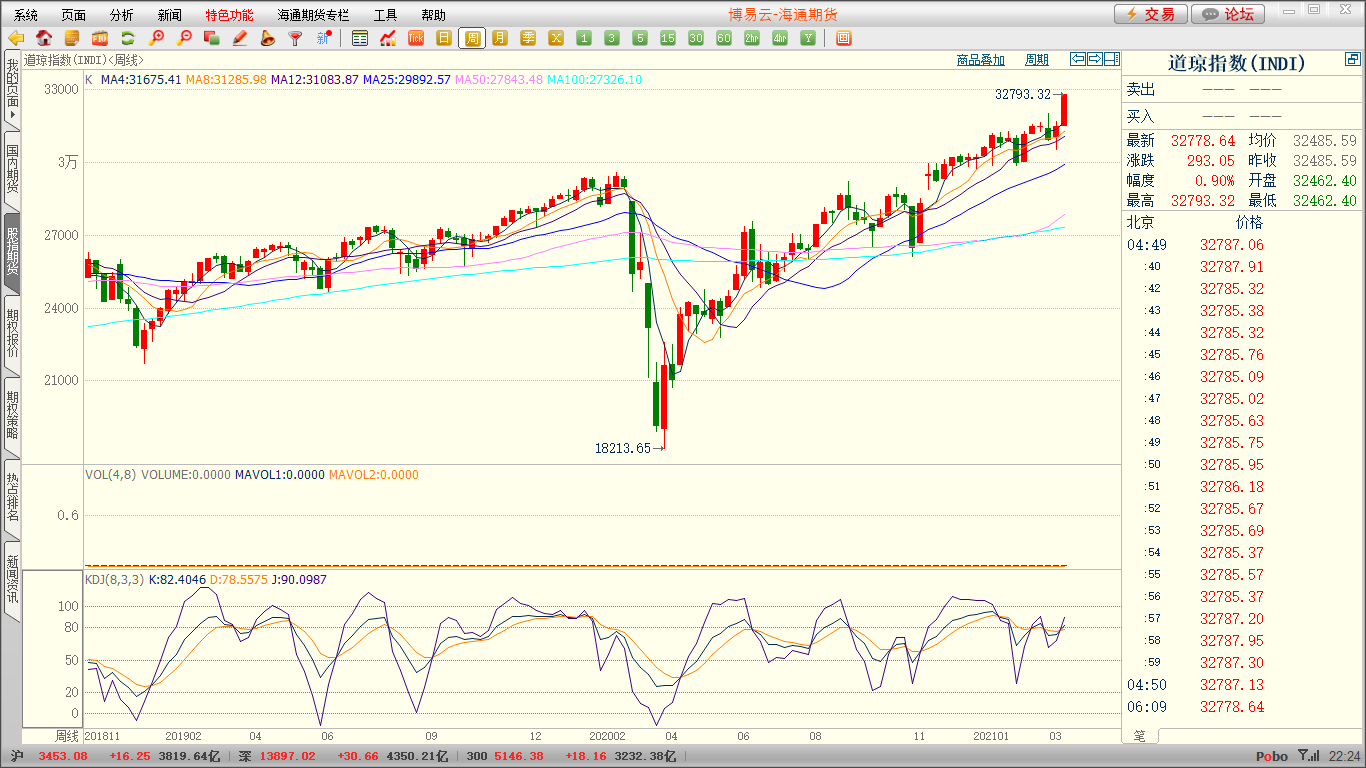Switch to 期权策略 side tab
The width and height of the screenshot is (1366, 768).
pos(12,416)
